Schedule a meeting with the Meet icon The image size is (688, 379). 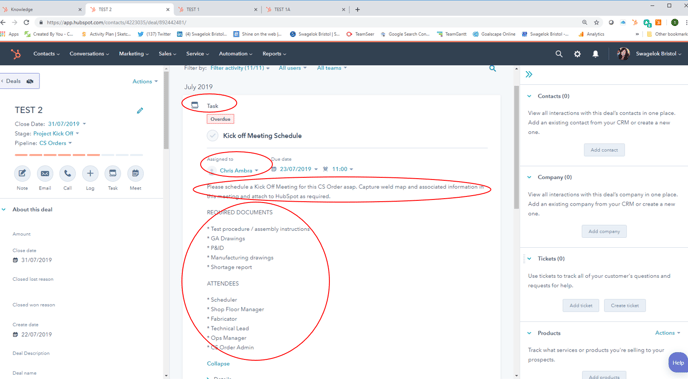[x=135, y=174]
